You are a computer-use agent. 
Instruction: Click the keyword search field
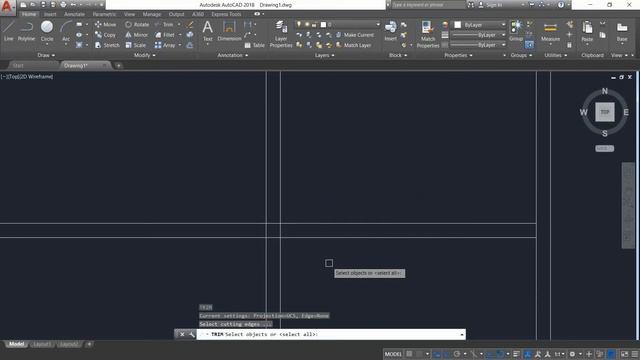[428, 5]
